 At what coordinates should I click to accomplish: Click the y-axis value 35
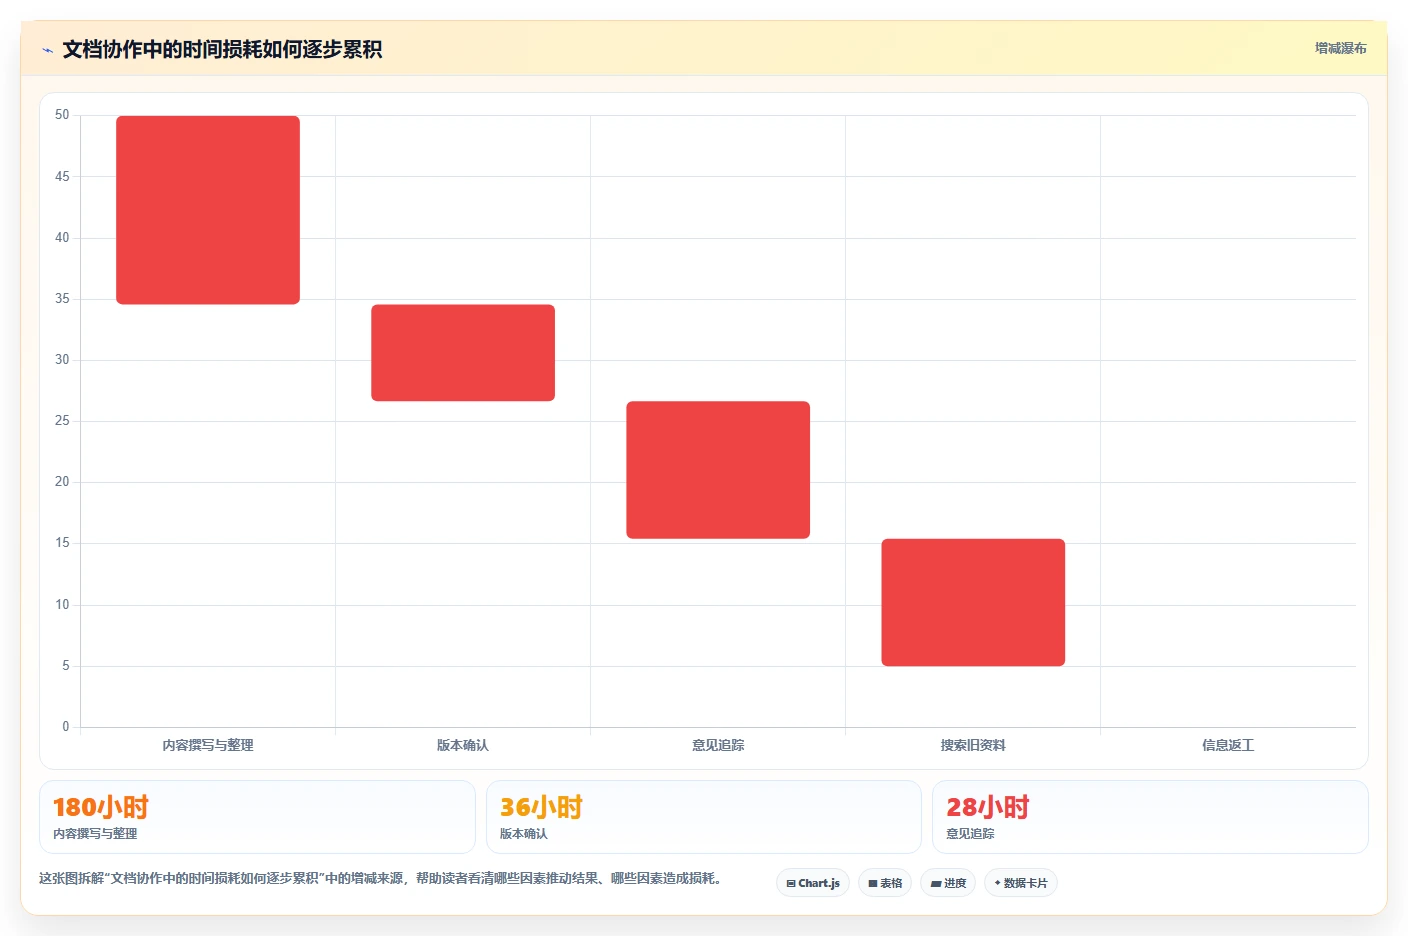point(62,299)
